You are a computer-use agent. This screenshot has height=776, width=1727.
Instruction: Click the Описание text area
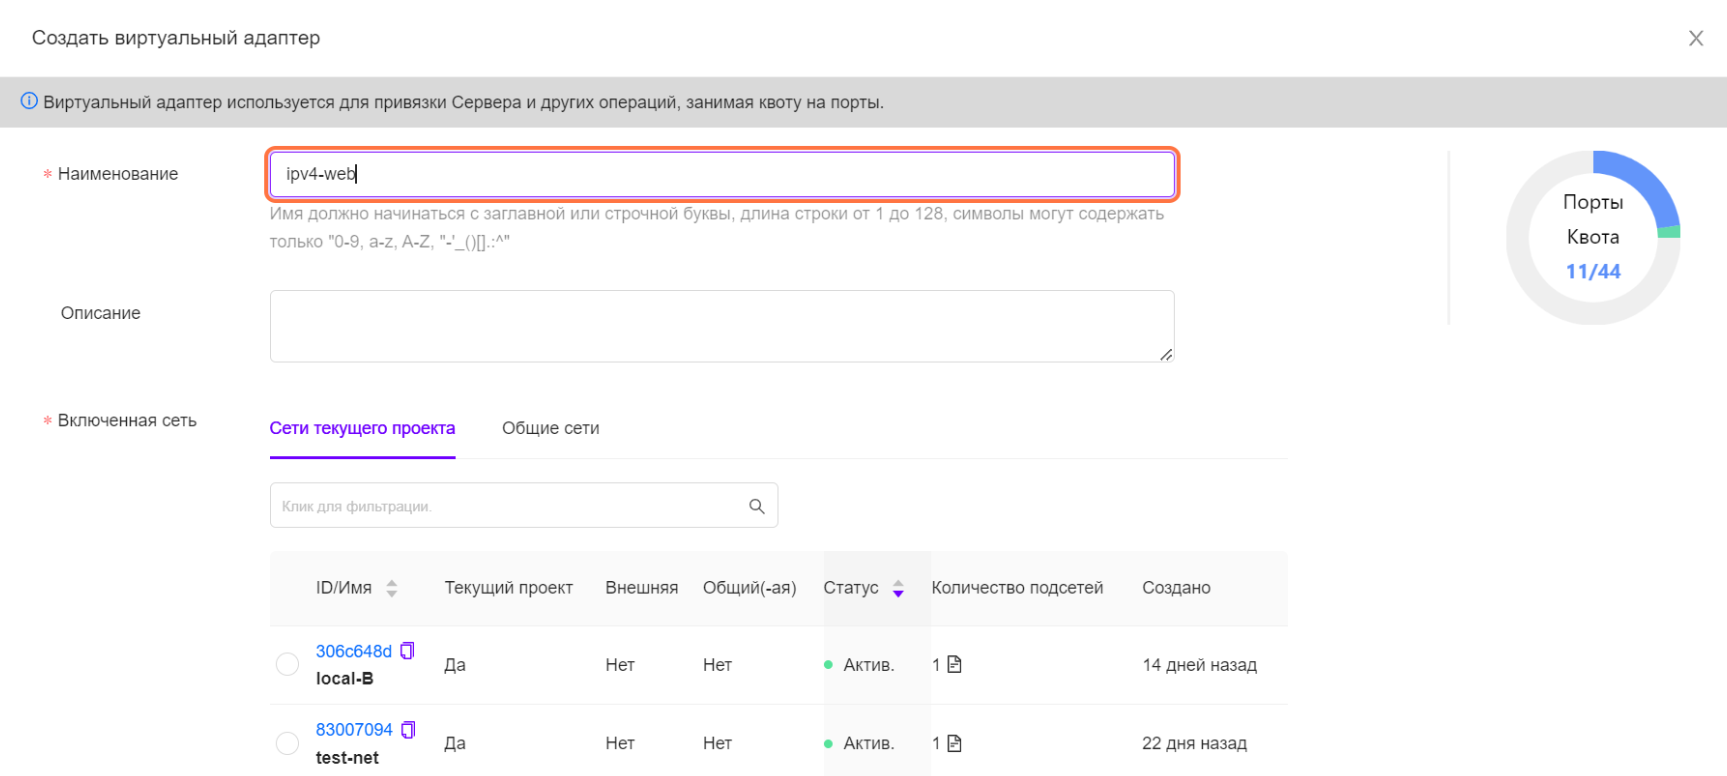point(722,326)
